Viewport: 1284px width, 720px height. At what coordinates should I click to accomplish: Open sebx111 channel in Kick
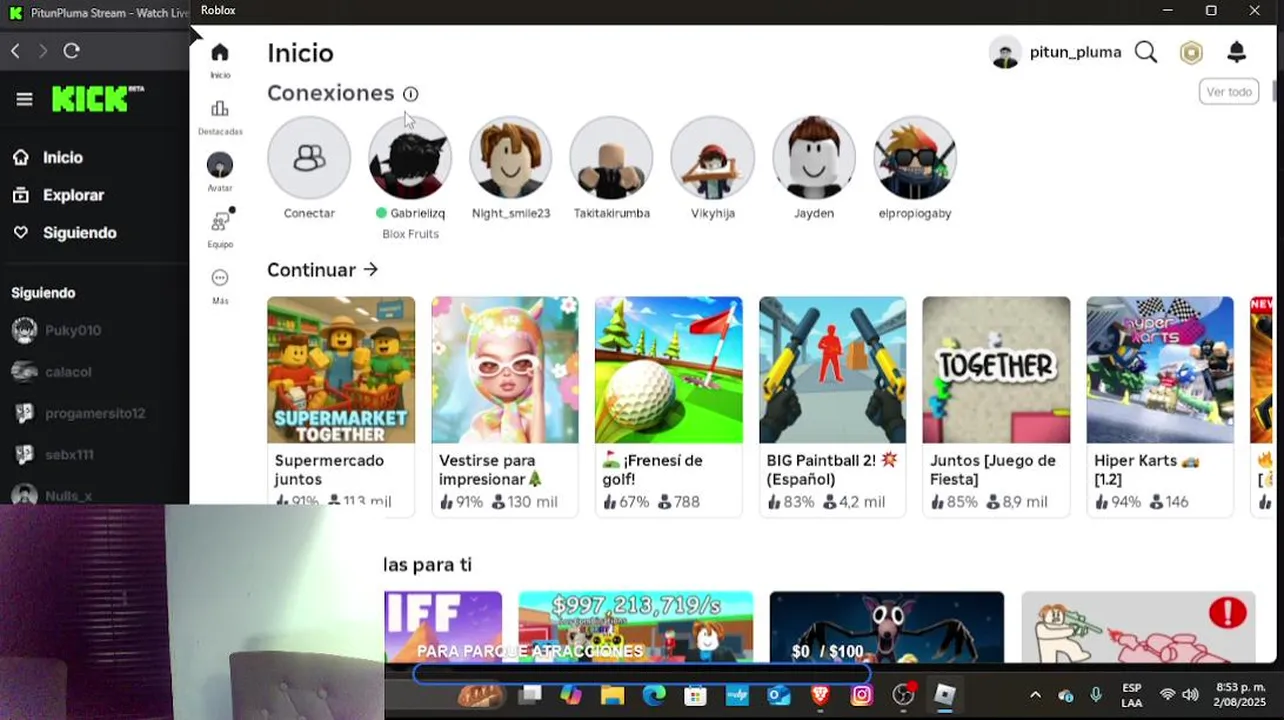tap(53, 454)
